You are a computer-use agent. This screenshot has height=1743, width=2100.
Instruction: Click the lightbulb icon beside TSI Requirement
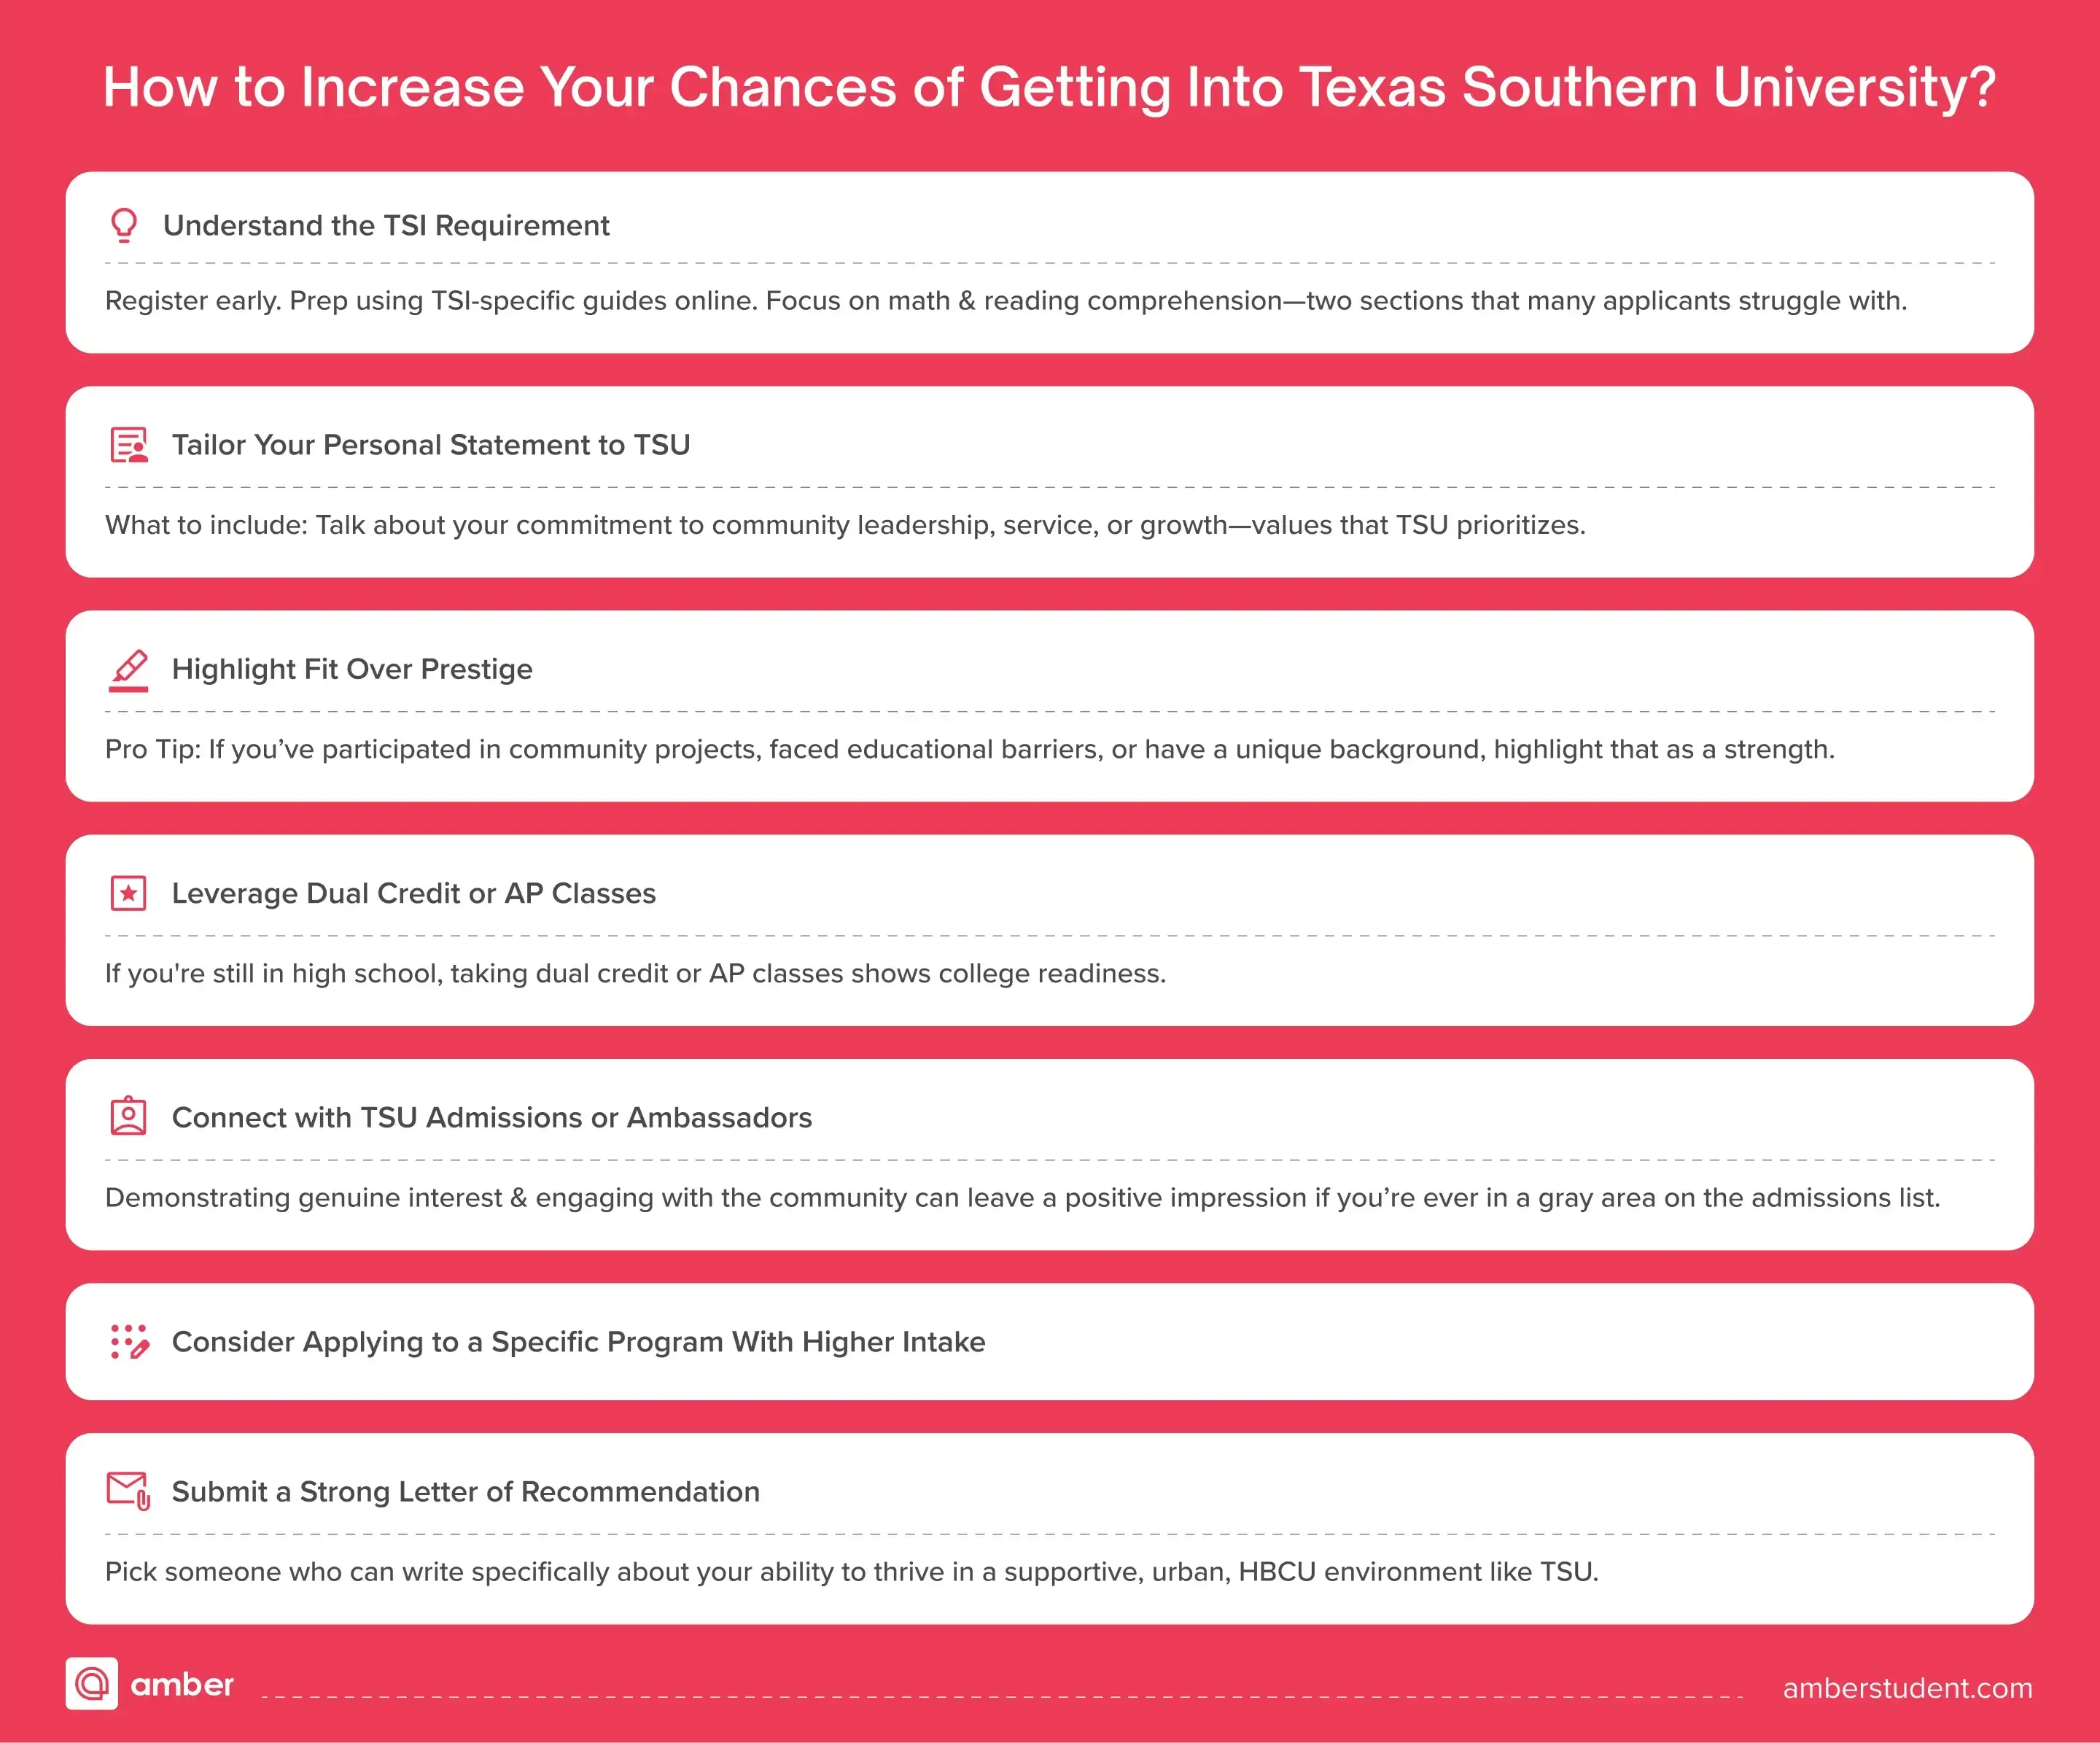(124, 225)
